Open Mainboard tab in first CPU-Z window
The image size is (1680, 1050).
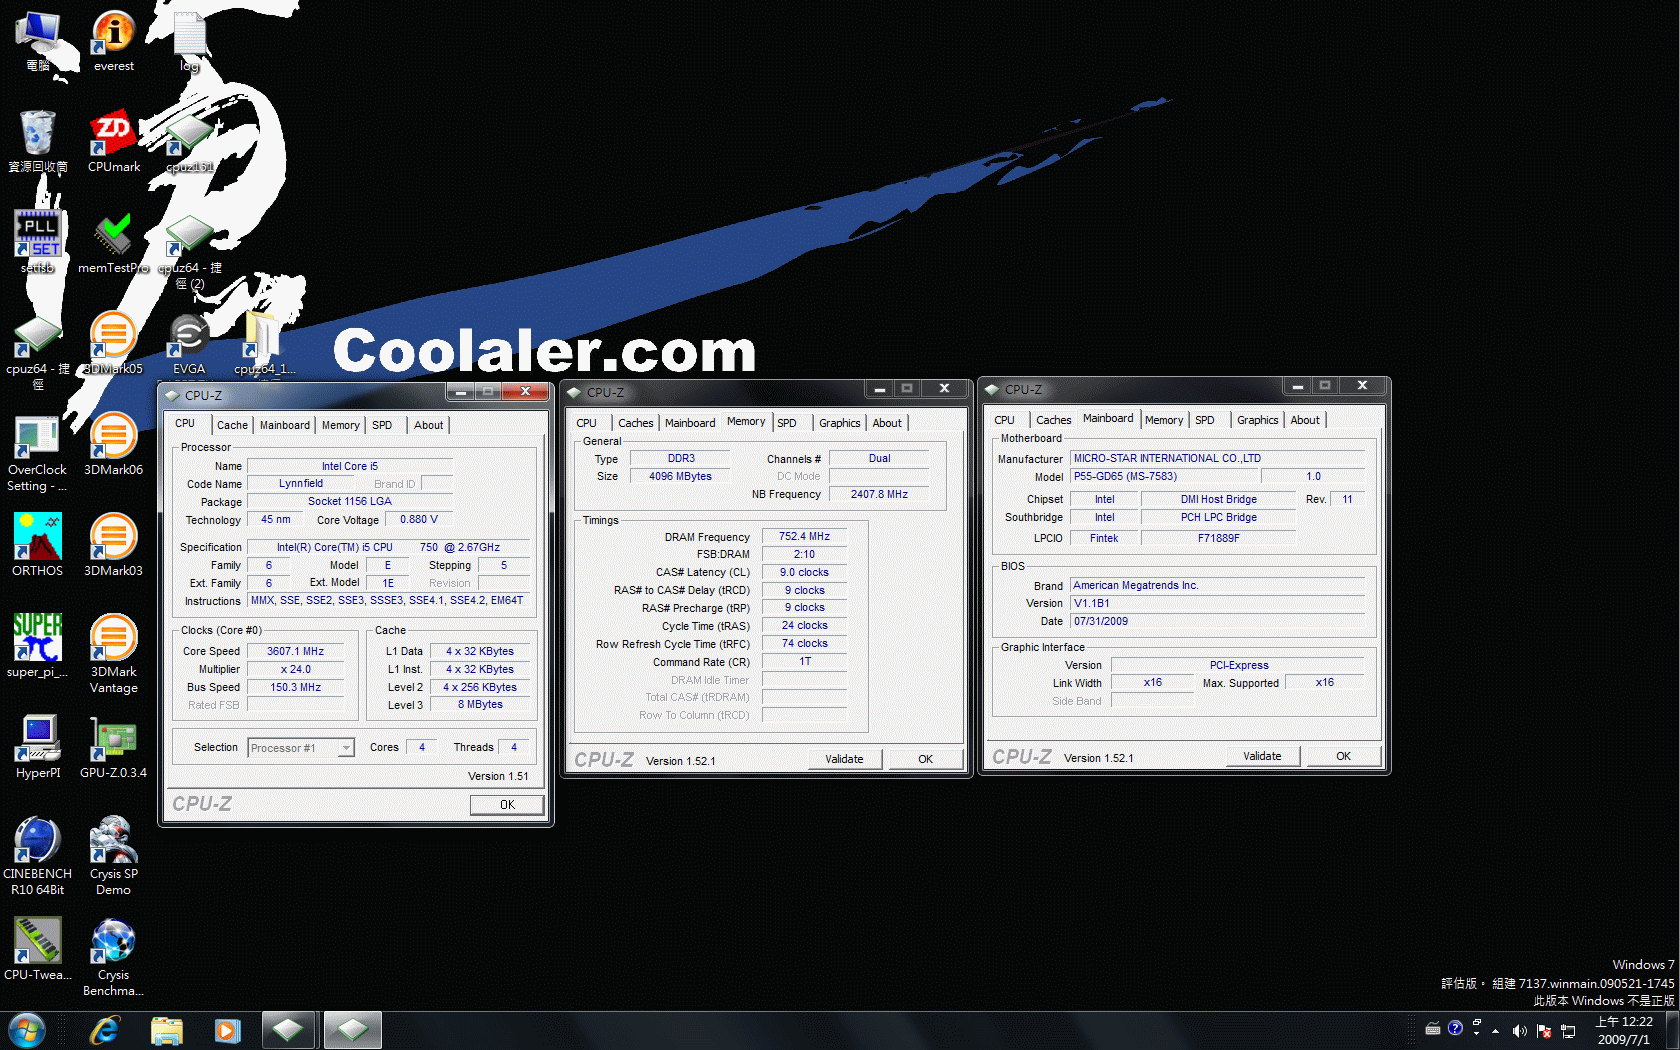pyautogui.click(x=285, y=425)
